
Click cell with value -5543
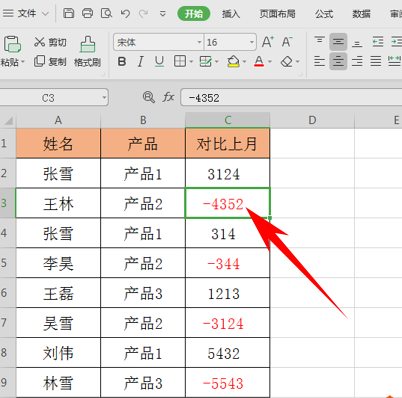[228, 383]
